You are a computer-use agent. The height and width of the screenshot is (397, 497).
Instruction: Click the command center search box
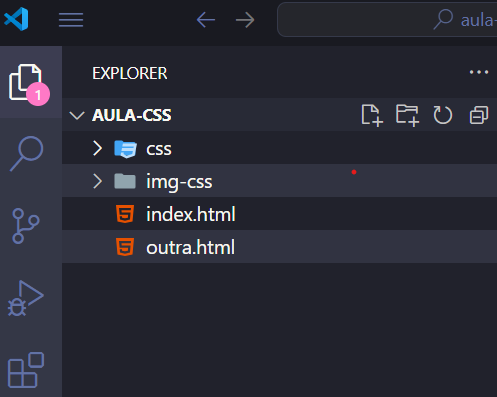[387, 20]
